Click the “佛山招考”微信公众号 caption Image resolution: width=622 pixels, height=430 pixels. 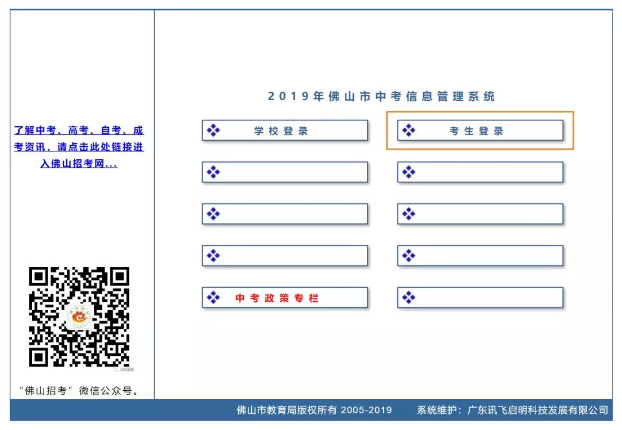point(80,390)
